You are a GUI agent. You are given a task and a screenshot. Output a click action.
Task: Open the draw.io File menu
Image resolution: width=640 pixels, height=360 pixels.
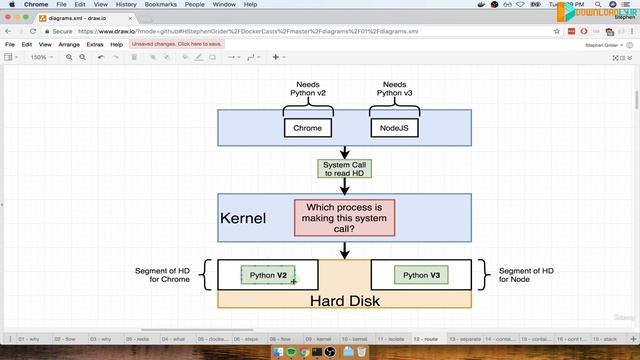[x=10, y=44]
